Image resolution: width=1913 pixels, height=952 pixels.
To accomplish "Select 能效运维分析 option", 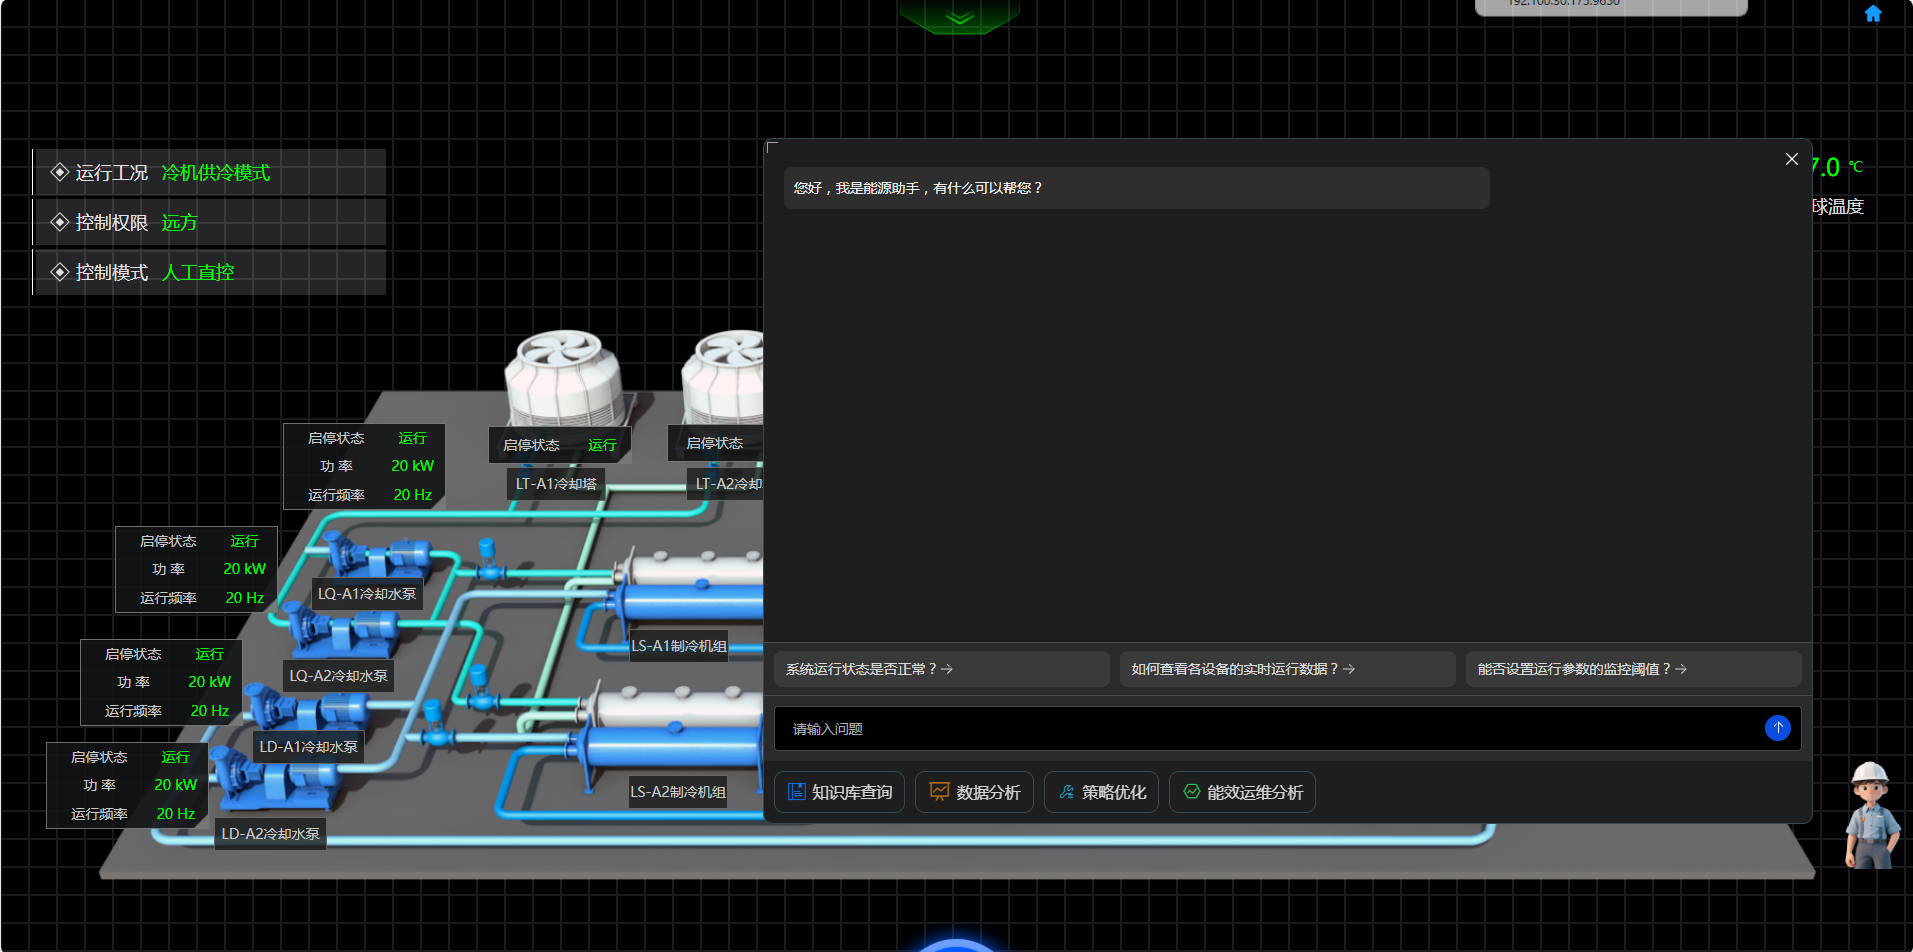I will tap(1242, 792).
